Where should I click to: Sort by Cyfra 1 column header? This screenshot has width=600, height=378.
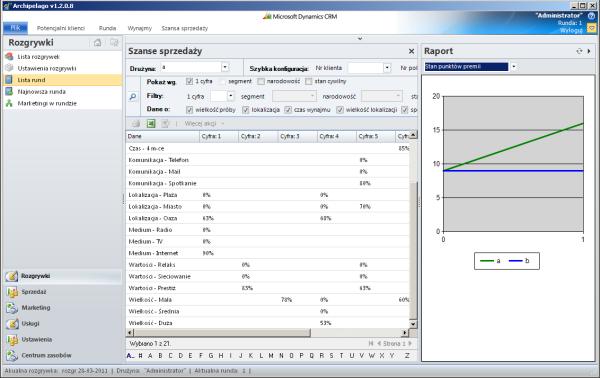coord(219,136)
